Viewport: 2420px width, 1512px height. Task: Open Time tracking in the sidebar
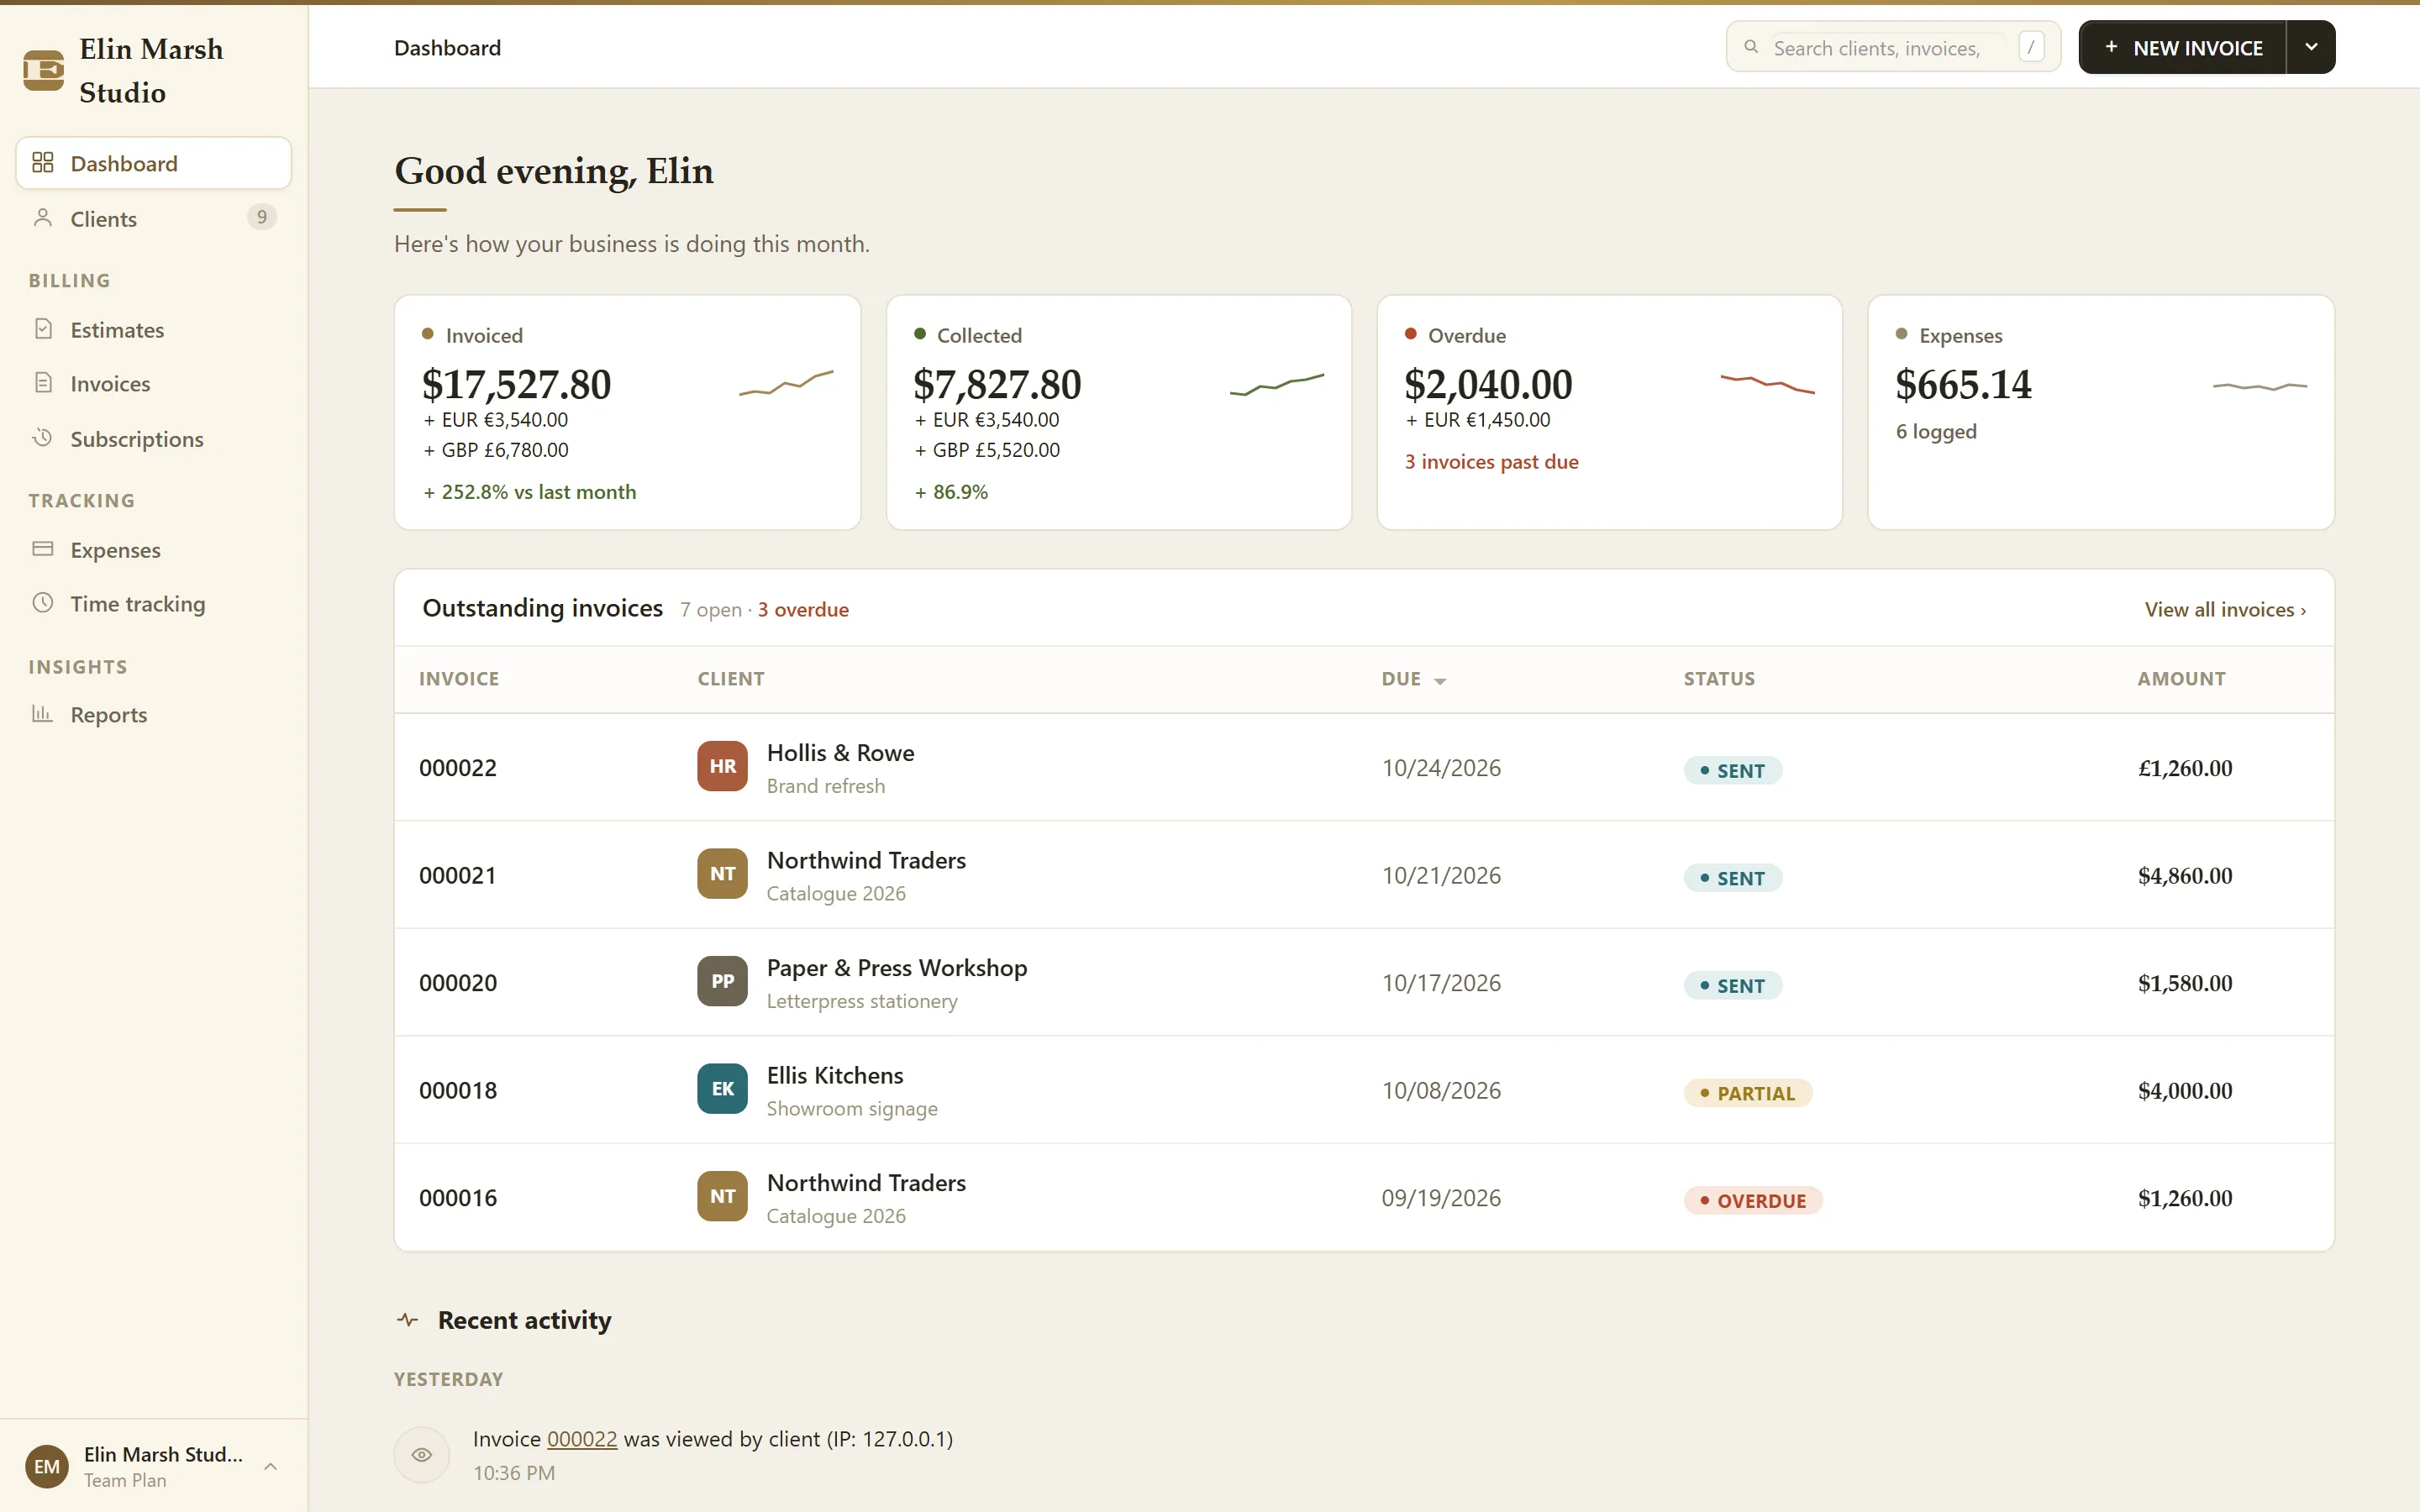154,603
